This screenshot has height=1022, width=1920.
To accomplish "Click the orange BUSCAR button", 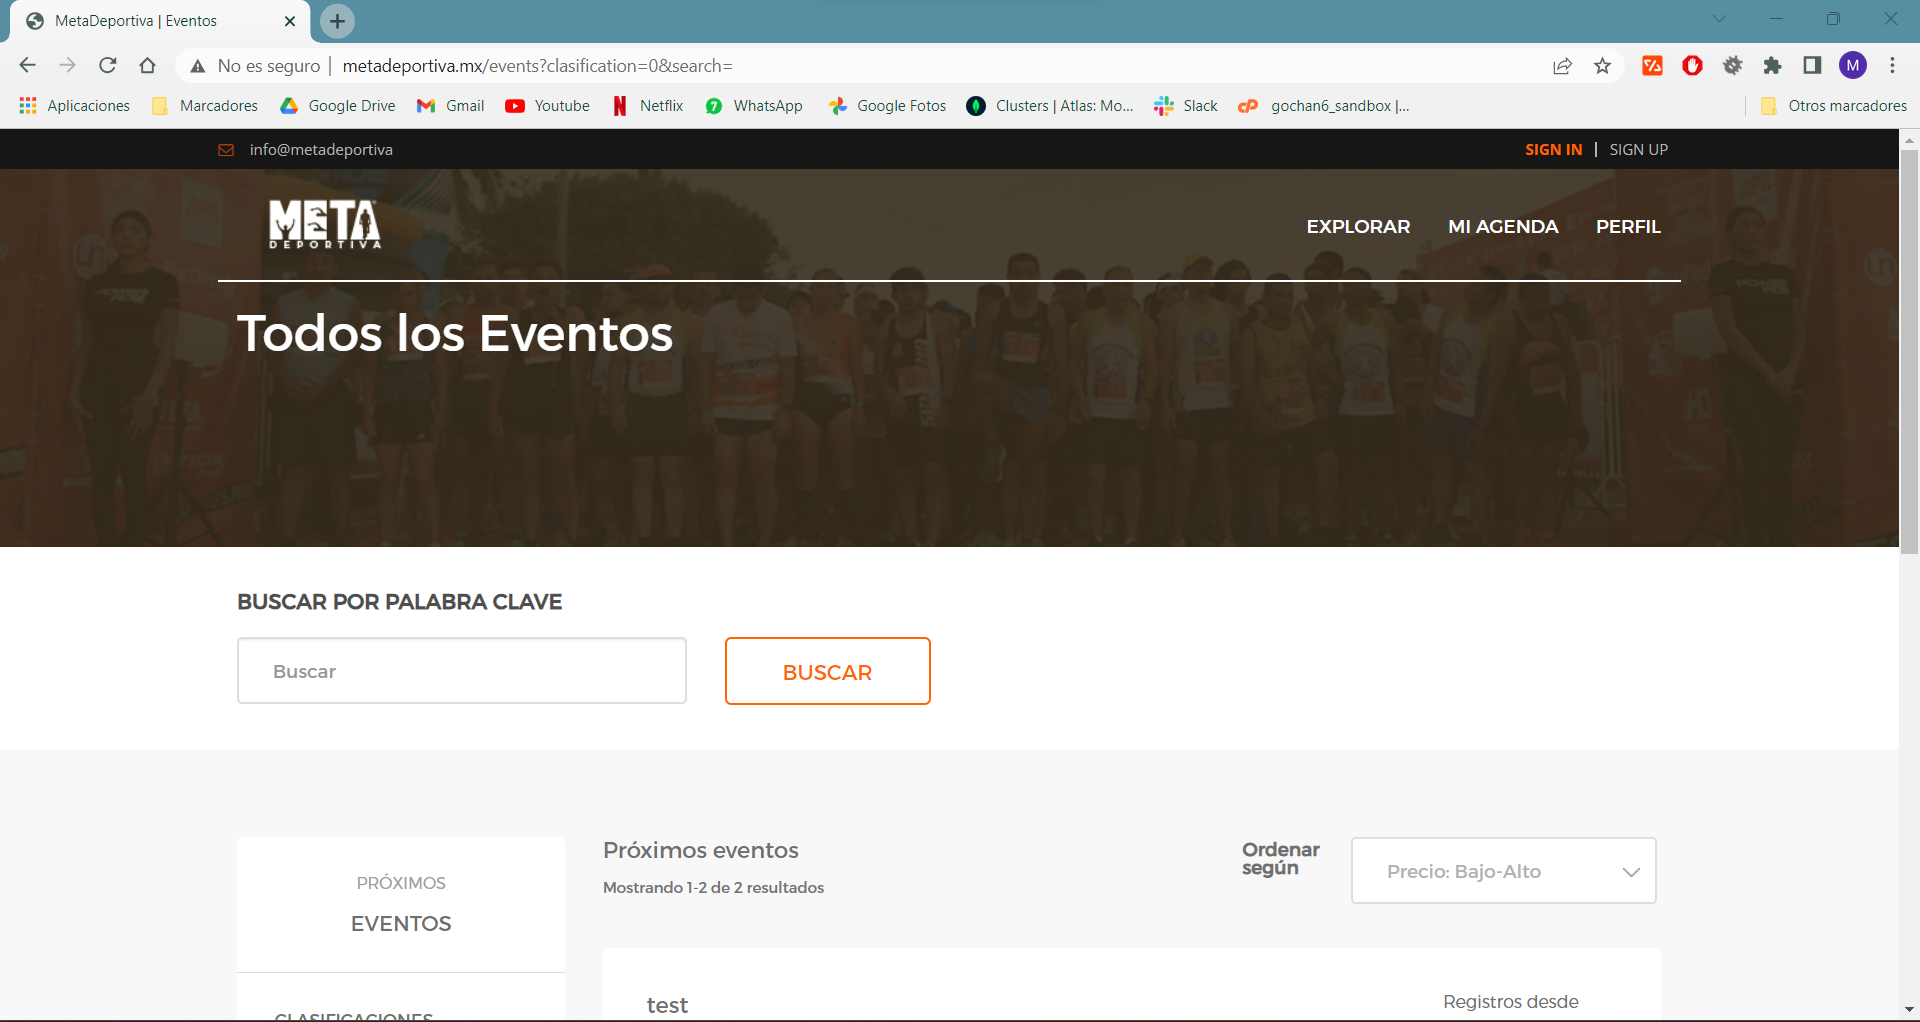I will point(828,671).
